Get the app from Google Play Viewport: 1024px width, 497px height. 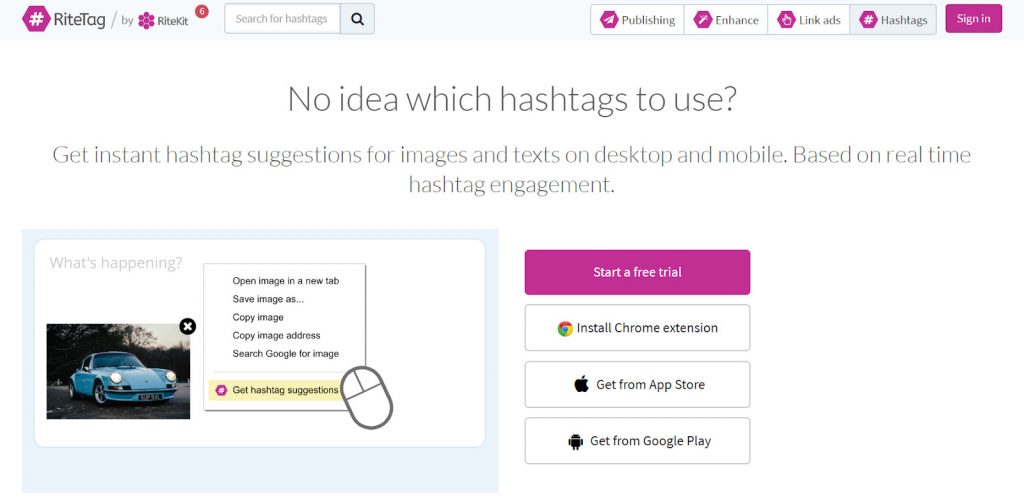click(637, 441)
